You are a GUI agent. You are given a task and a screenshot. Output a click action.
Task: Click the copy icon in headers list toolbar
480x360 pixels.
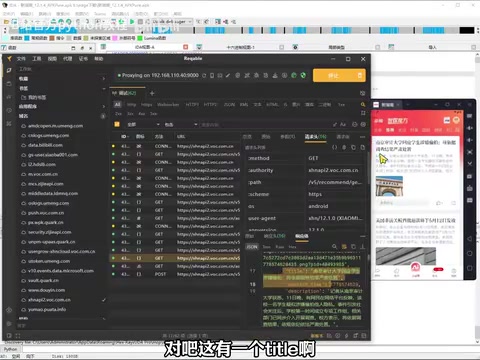tap(353, 147)
